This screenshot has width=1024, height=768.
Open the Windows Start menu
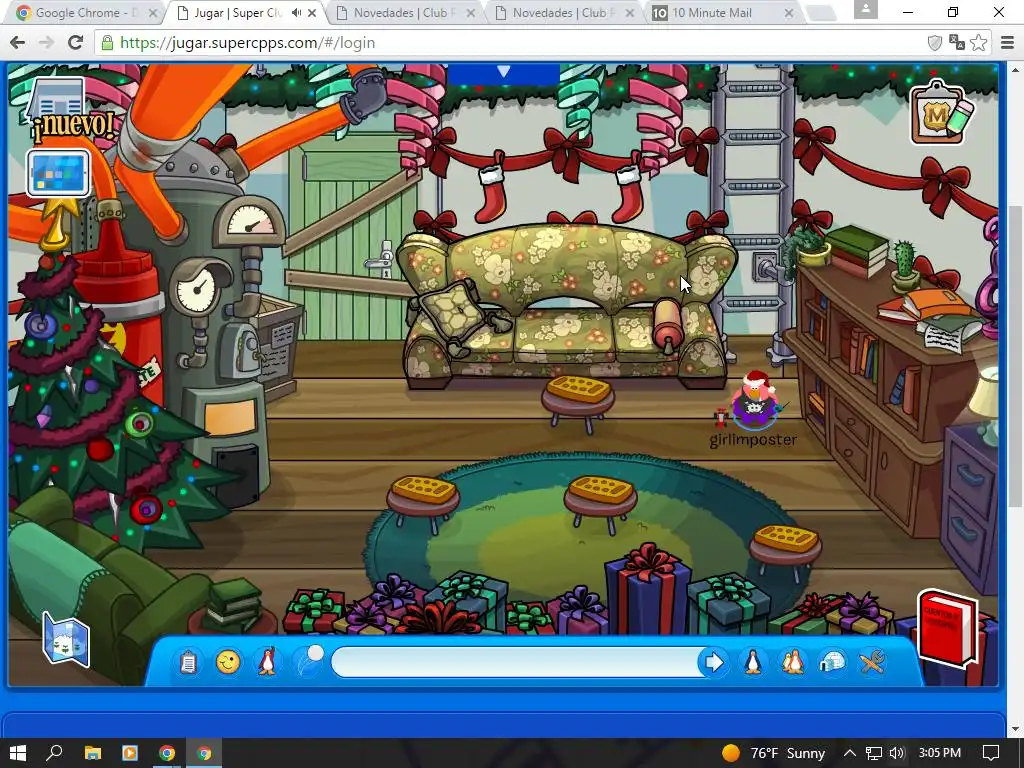pyautogui.click(x=18, y=752)
